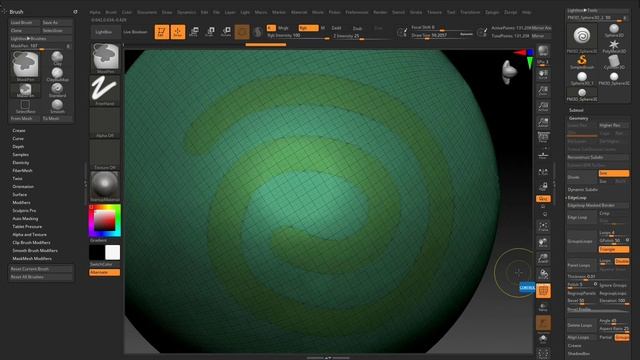The image size is (640, 360).
Task: Click the Actual size icon
Action: [x=543, y=107]
